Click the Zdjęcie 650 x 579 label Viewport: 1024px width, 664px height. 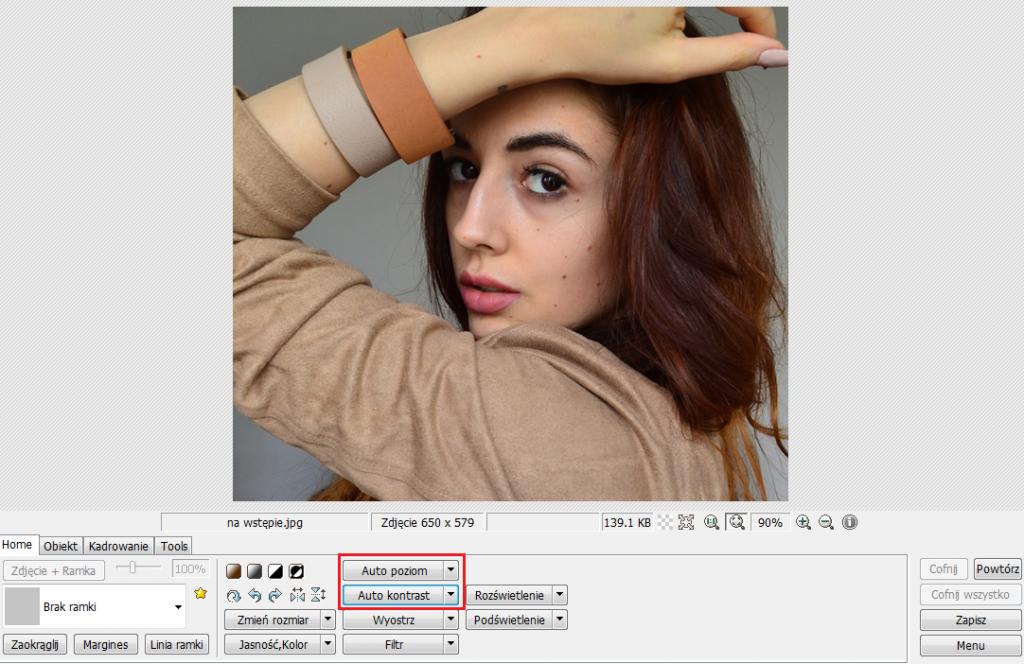coord(428,522)
